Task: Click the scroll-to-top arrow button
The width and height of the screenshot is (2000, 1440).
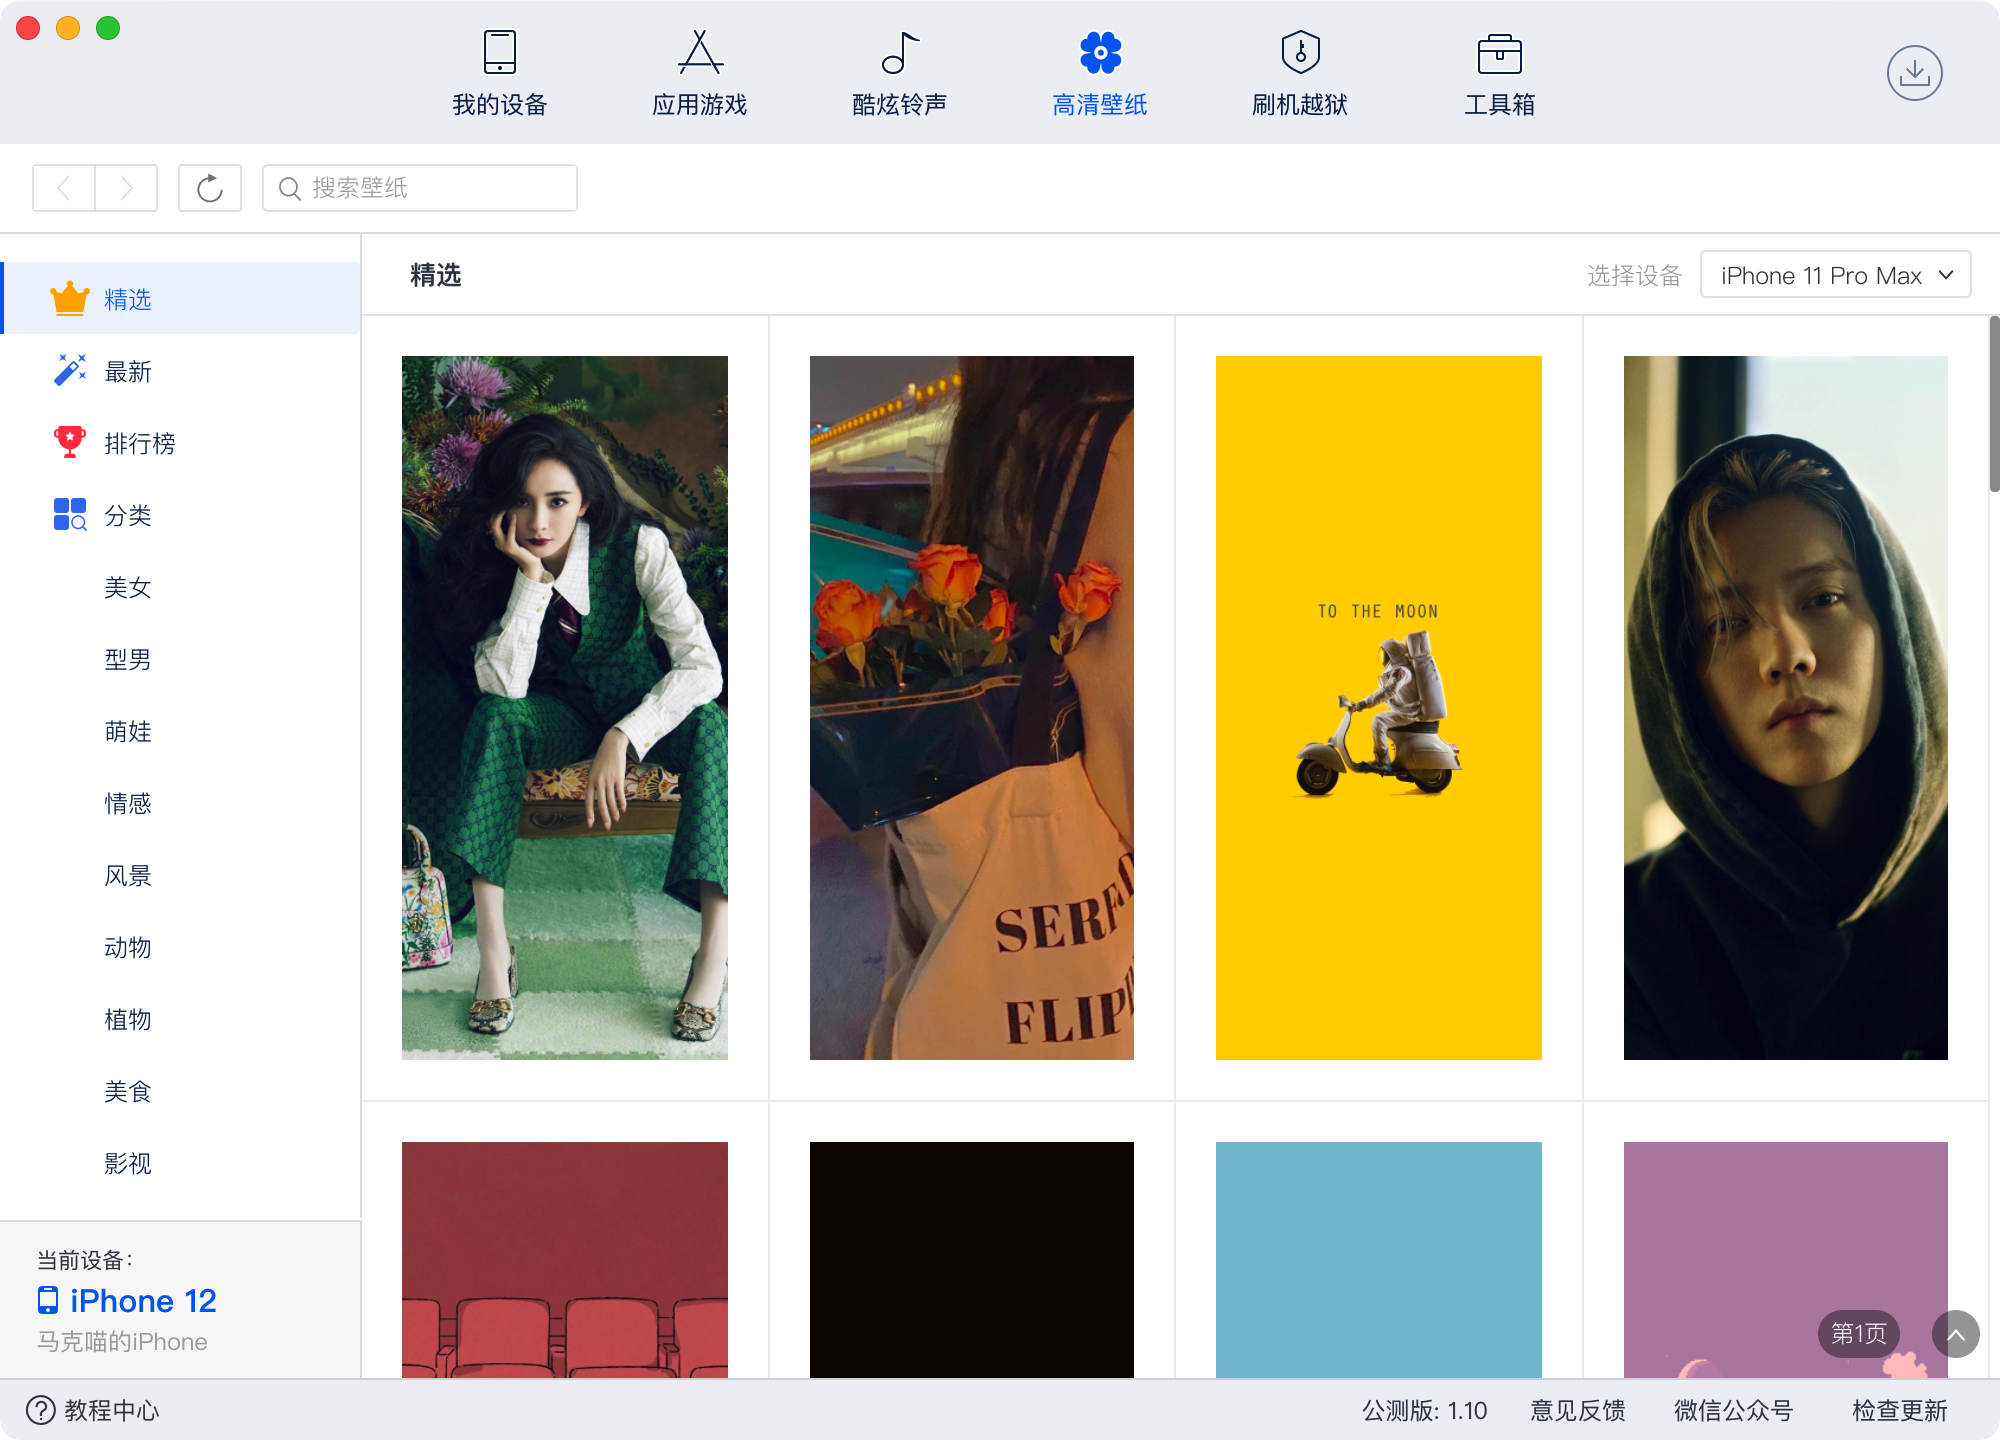Action: (1955, 1334)
